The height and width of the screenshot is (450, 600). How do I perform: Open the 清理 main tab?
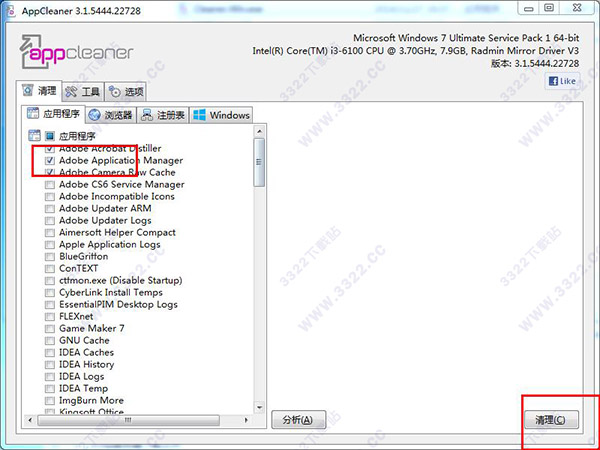(39, 91)
